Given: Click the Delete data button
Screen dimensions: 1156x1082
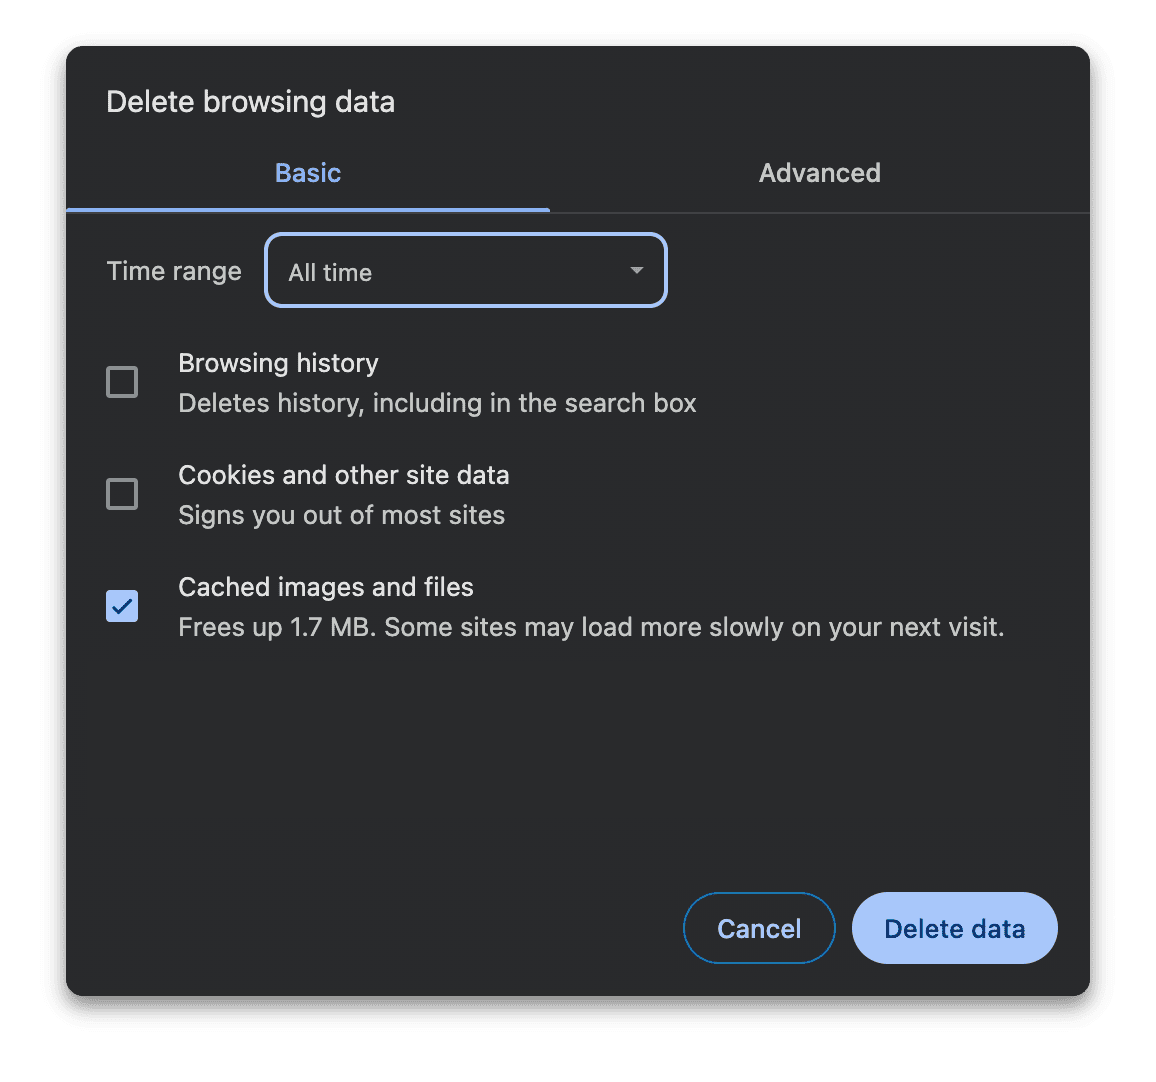Looking at the screenshot, I should click(953, 928).
